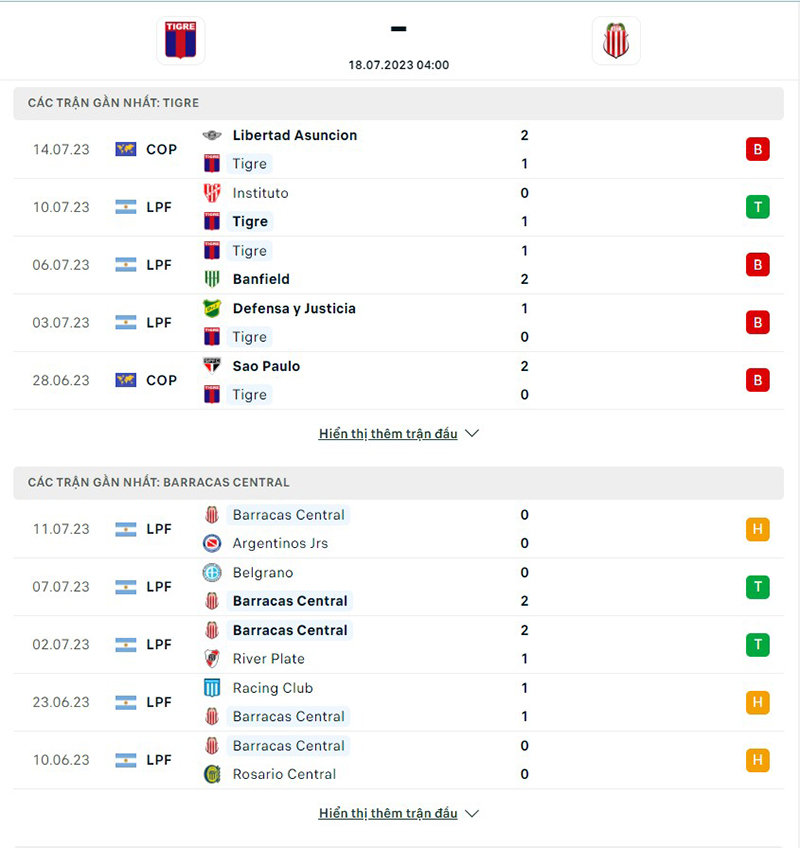800x848 pixels.
Task: Click the Banfield team badge
Action: tap(212, 279)
